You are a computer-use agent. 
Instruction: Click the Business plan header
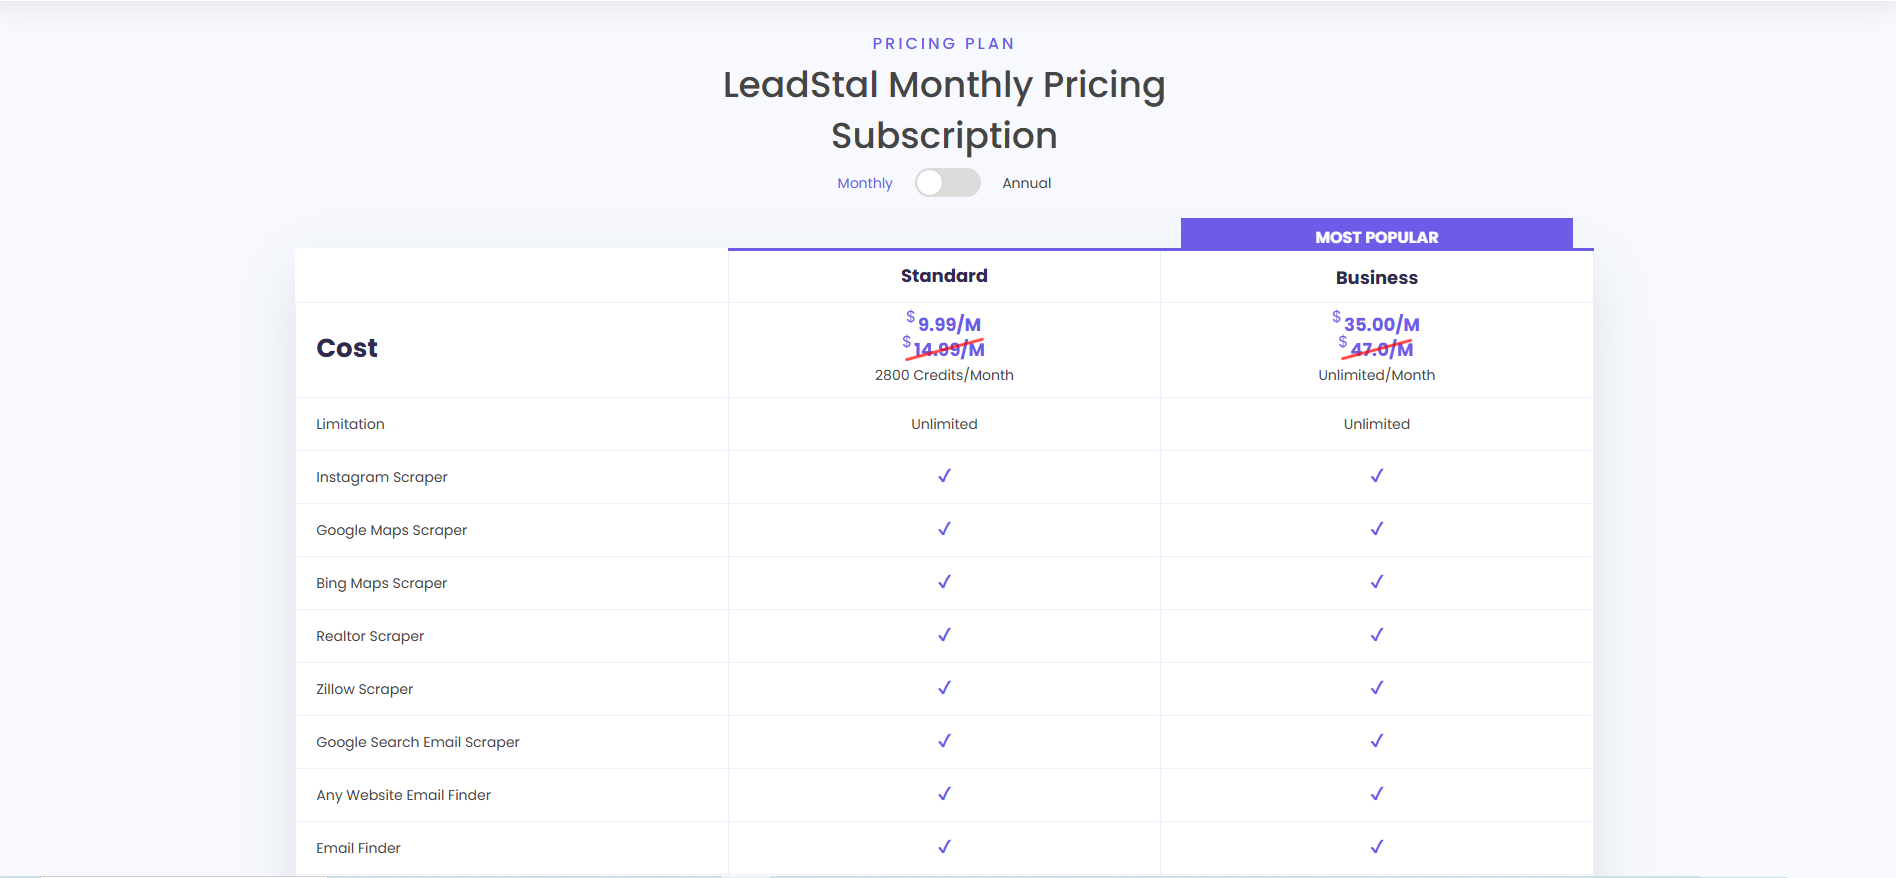[x=1376, y=278]
